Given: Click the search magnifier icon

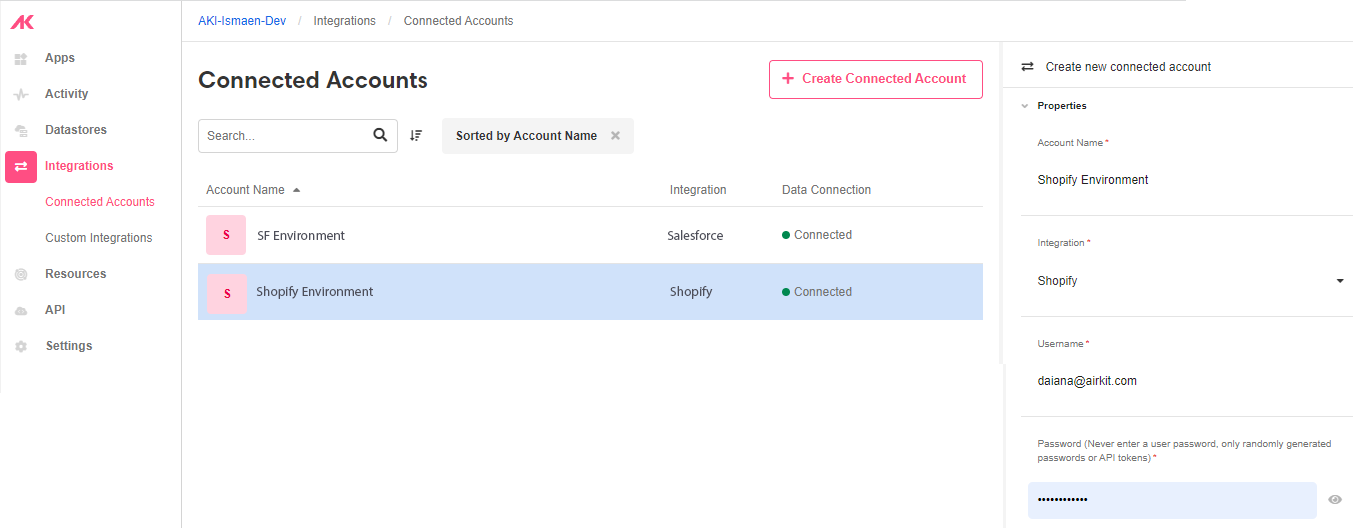Looking at the screenshot, I should (380, 135).
